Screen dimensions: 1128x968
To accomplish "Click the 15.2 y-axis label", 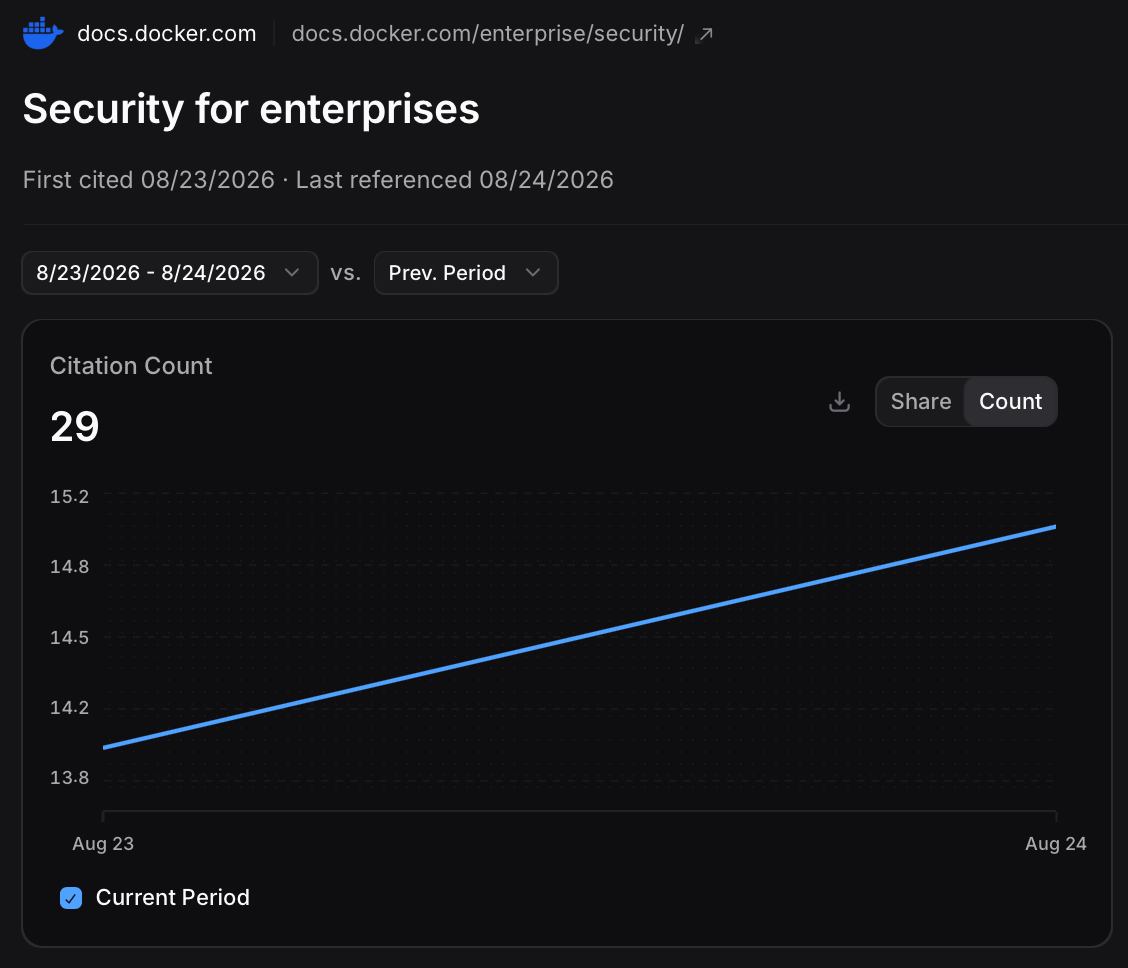I will (70, 496).
